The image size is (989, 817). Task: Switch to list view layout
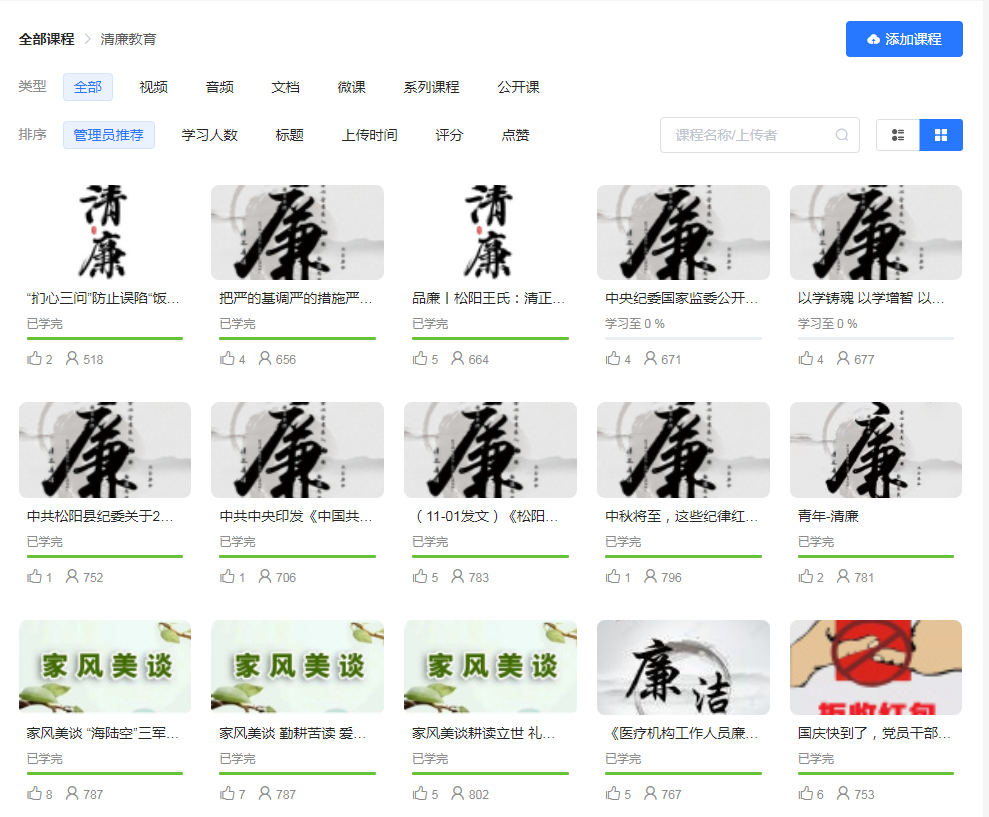click(897, 135)
